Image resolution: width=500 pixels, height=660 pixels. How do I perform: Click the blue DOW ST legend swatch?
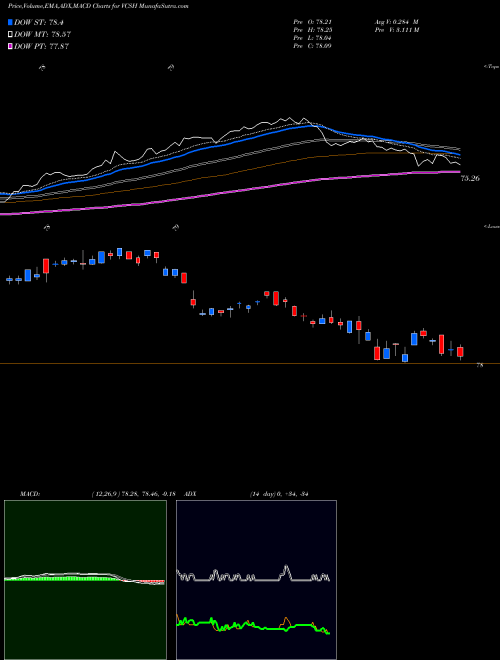[x=10, y=22]
